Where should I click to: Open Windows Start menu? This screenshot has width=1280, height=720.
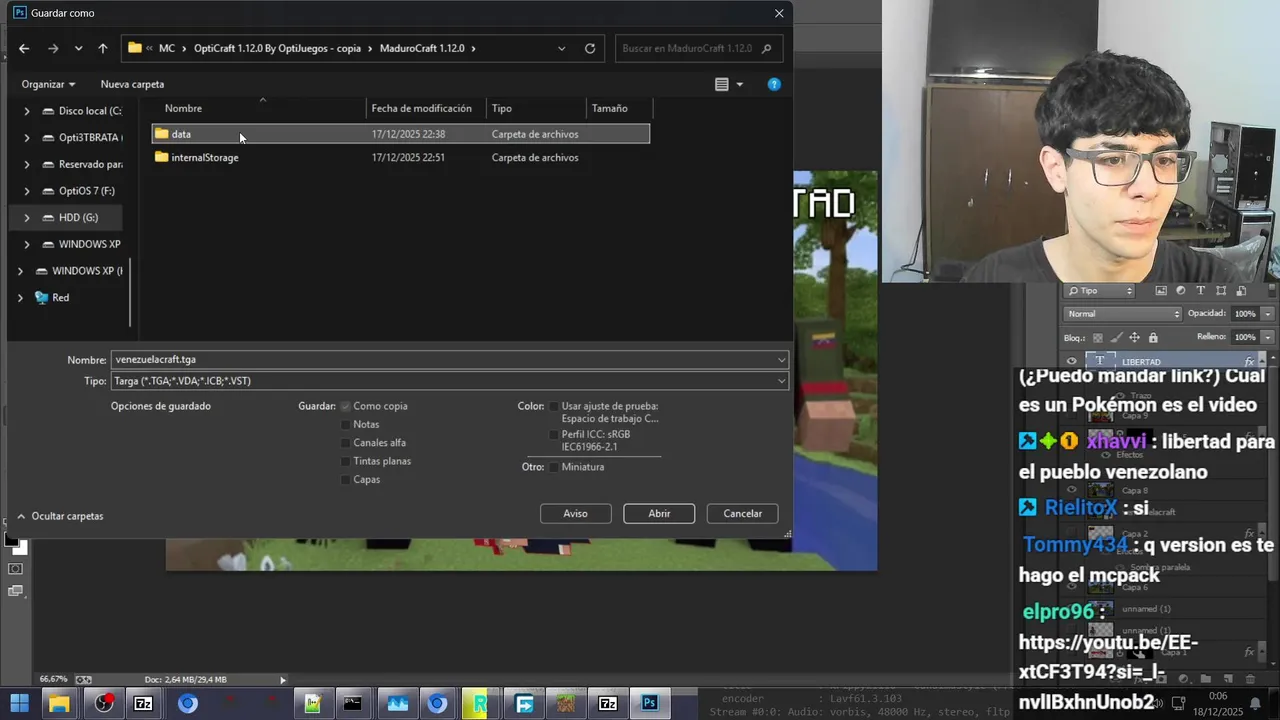pyautogui.click(x=19, y=703)
